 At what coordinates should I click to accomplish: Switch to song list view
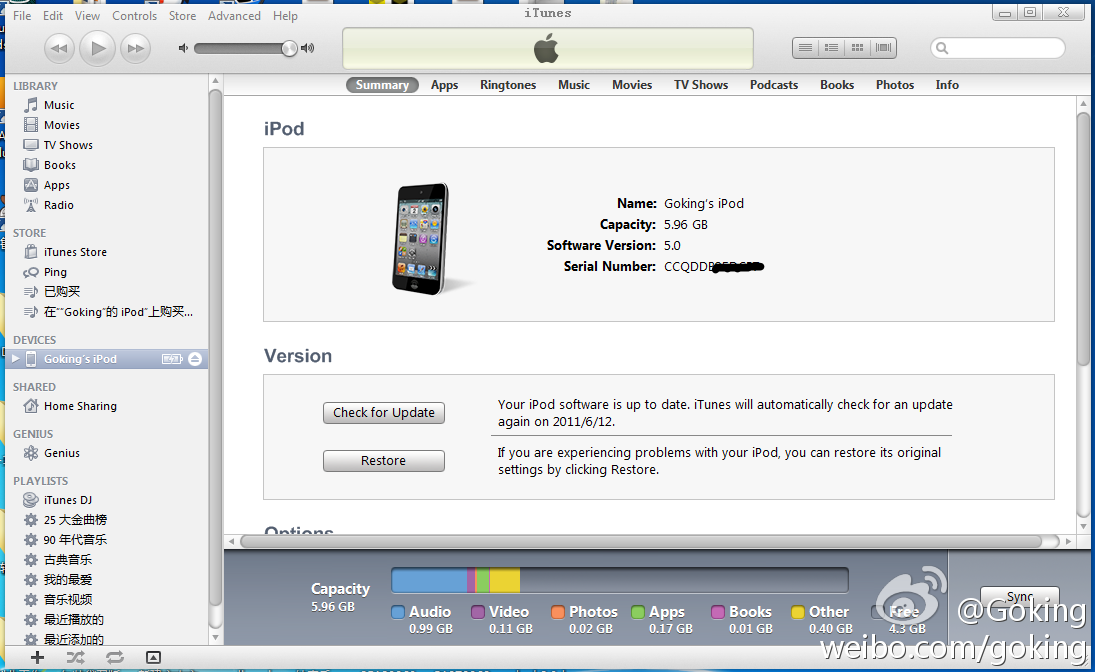coord(805,48)
